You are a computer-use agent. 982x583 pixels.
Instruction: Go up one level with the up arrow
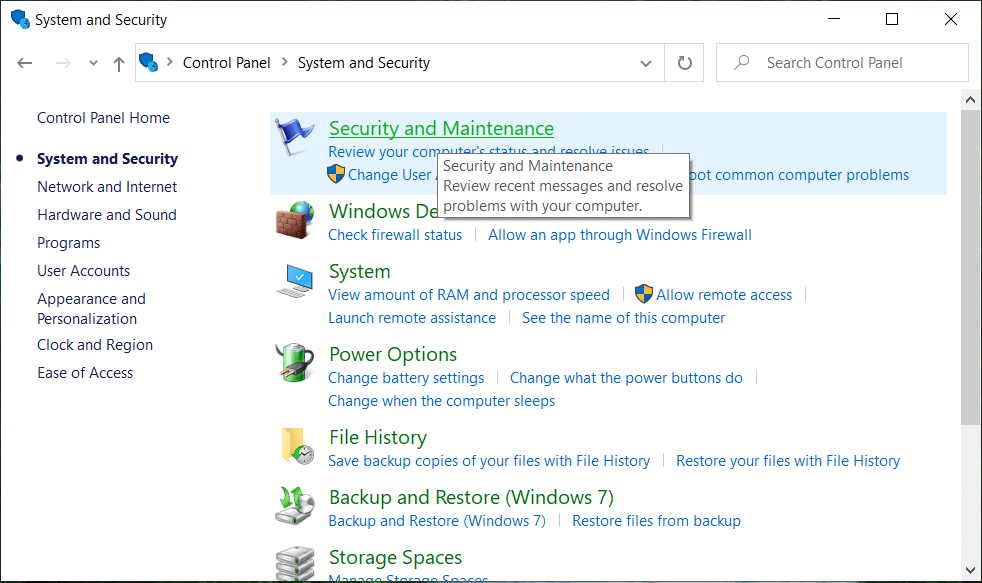click(119, 63)
